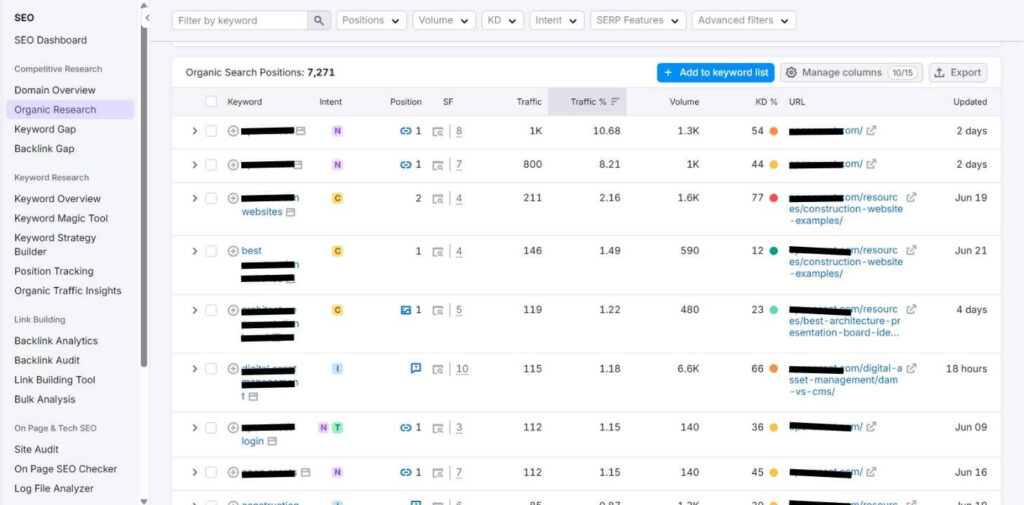Click the N intent badge in the 1.3K volume row
Screen dimensions: 1024x505
pos(337,131)
